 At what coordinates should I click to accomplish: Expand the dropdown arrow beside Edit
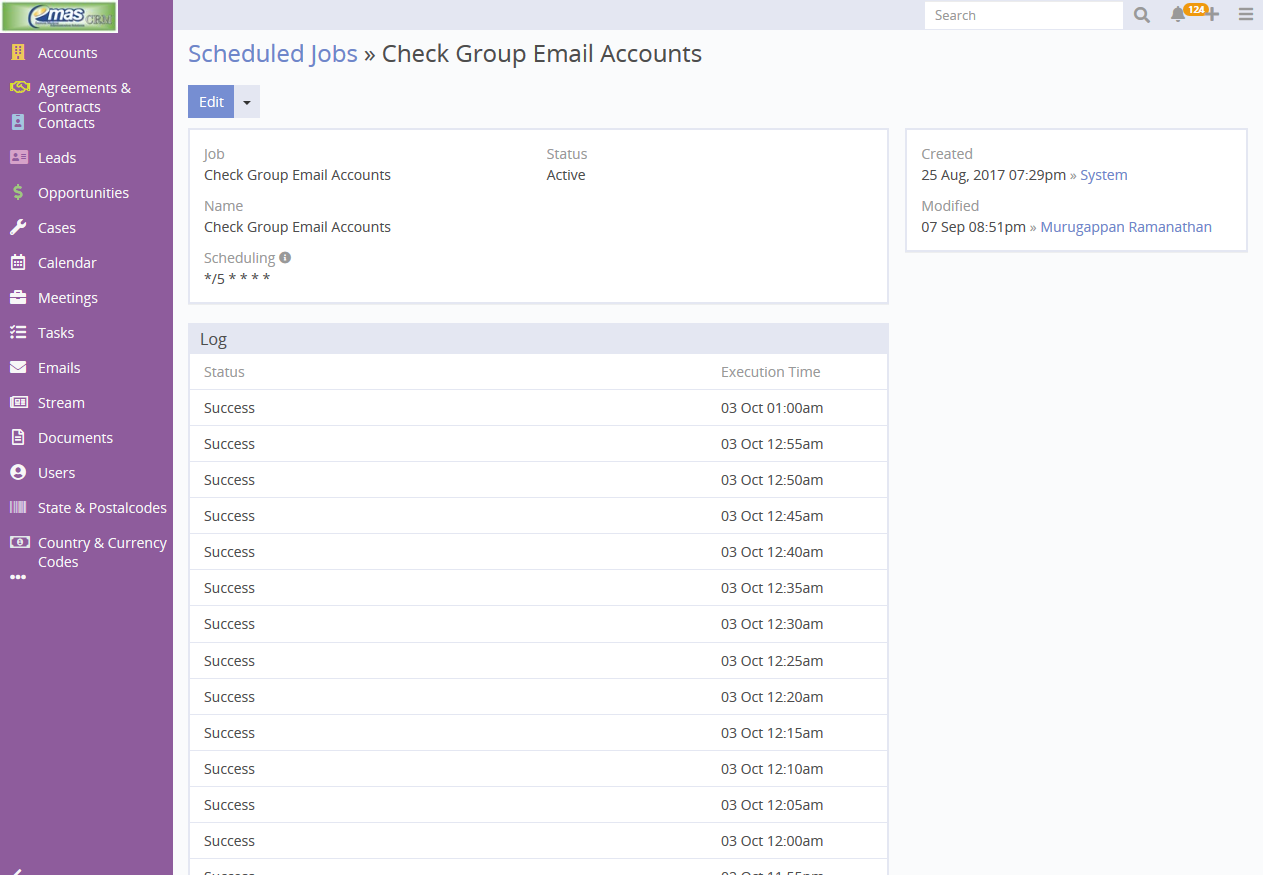[247, 102]
